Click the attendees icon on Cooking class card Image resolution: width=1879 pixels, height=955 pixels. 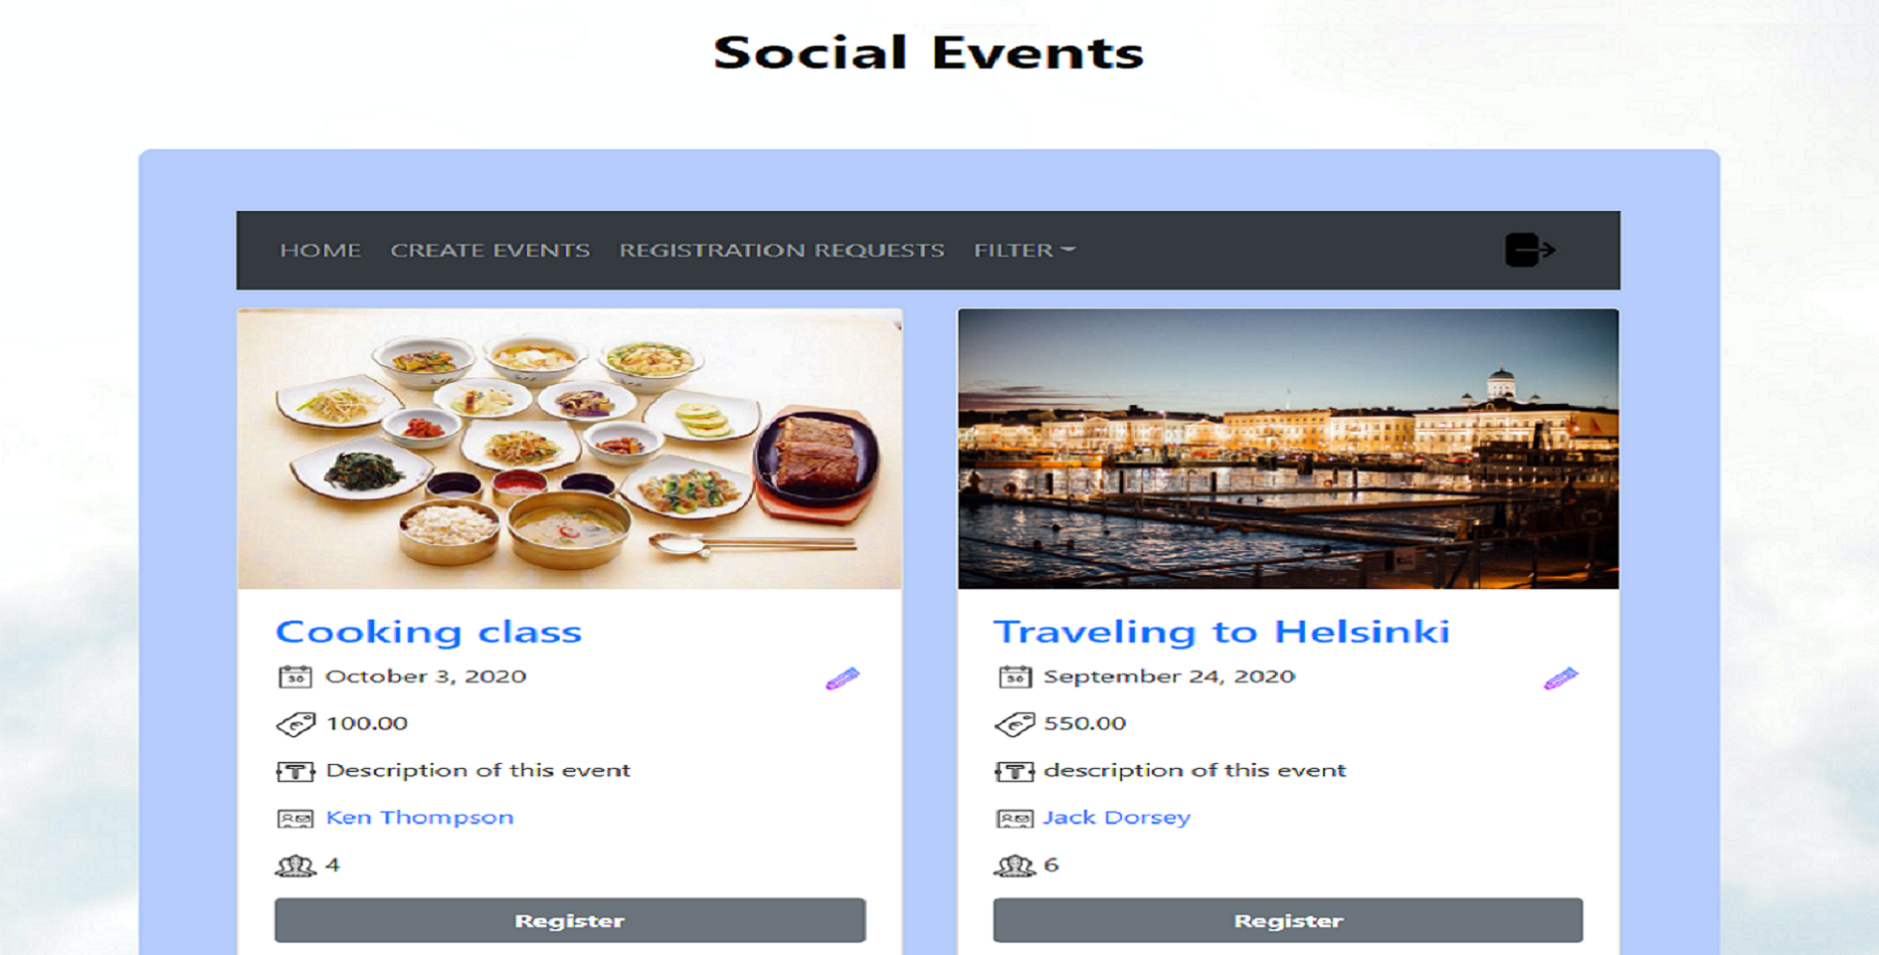295,866
